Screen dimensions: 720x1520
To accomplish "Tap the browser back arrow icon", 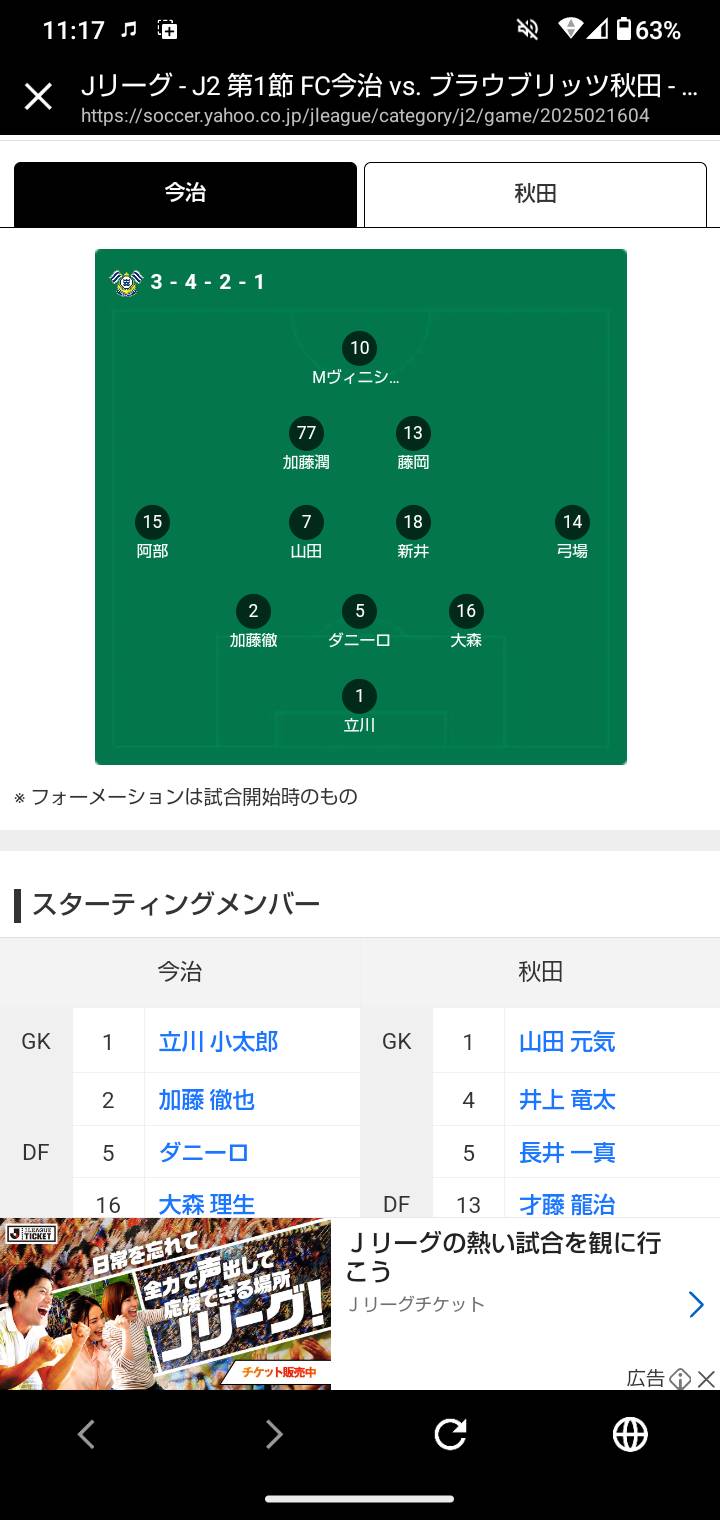I will click(x=86, y=1435).
